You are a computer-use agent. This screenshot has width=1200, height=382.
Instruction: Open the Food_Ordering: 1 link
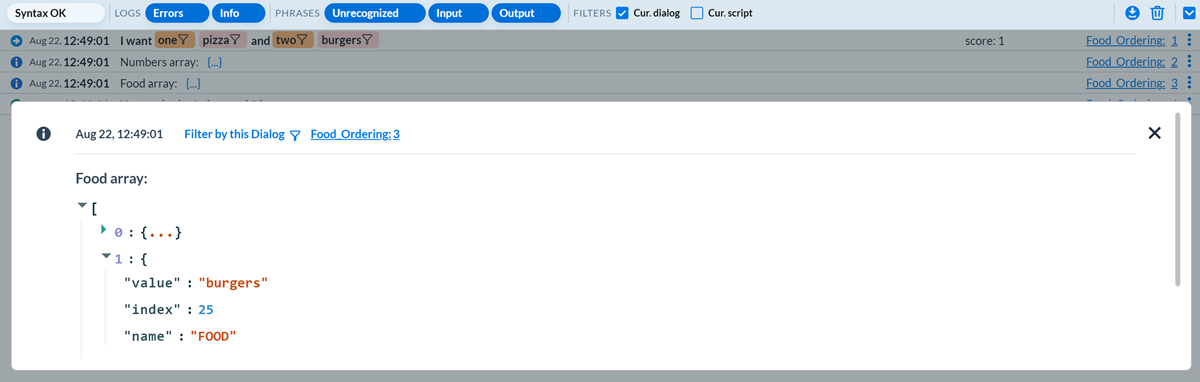pyautogui.click(x=1132, y=41)
